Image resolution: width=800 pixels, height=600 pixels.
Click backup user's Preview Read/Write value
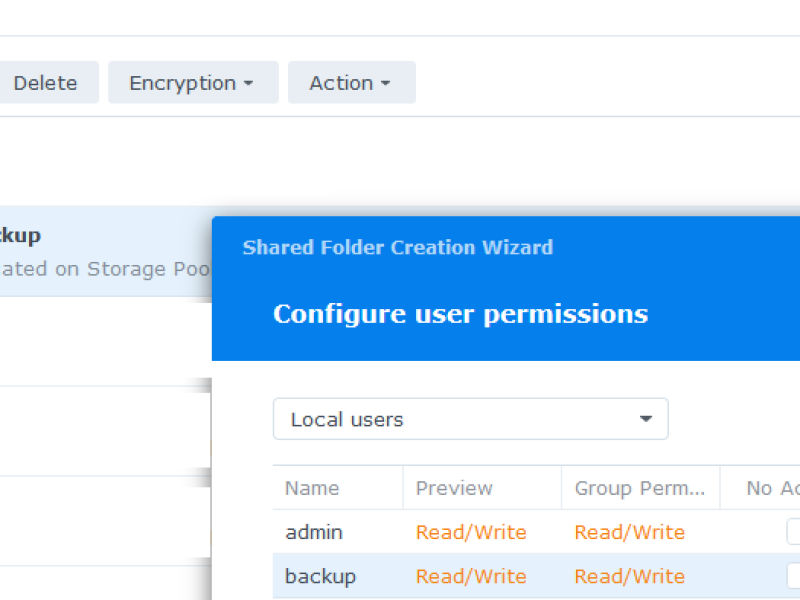(x=471, y=576)
